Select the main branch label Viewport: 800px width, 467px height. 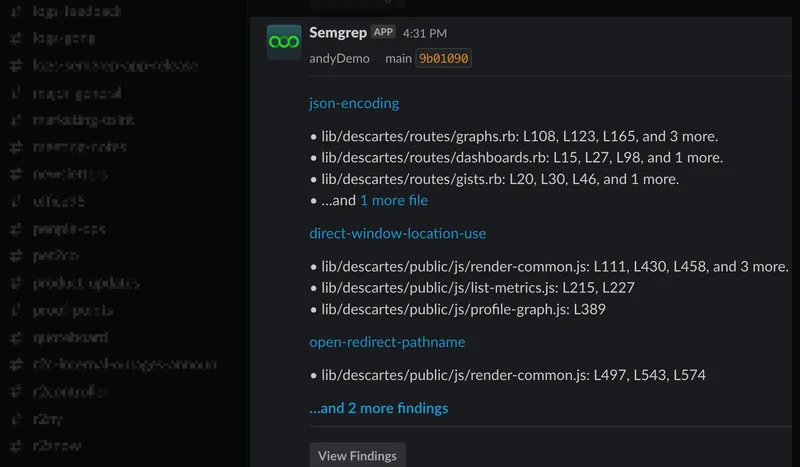tap(398, 58)
